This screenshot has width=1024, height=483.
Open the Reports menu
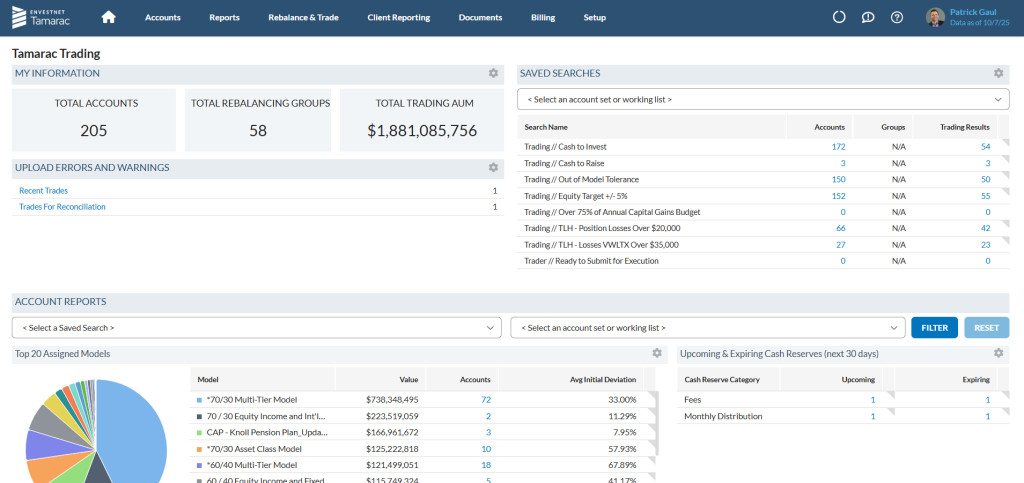(x=224, y=18)
